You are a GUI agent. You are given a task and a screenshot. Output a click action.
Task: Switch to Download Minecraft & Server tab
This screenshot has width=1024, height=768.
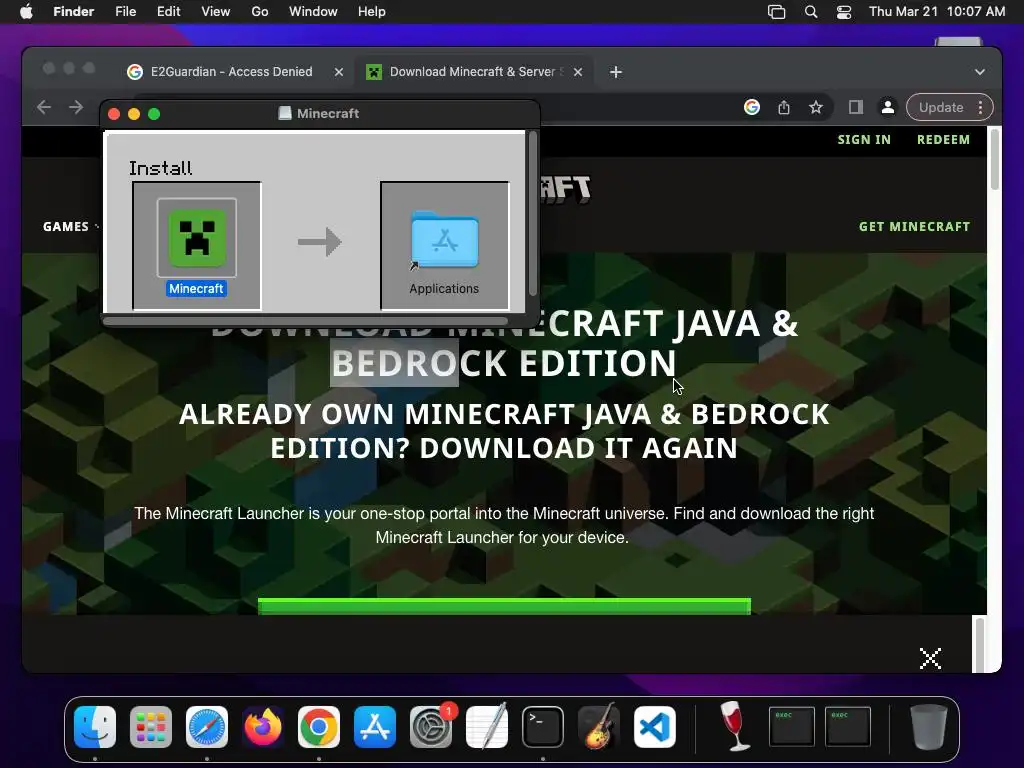473,72
